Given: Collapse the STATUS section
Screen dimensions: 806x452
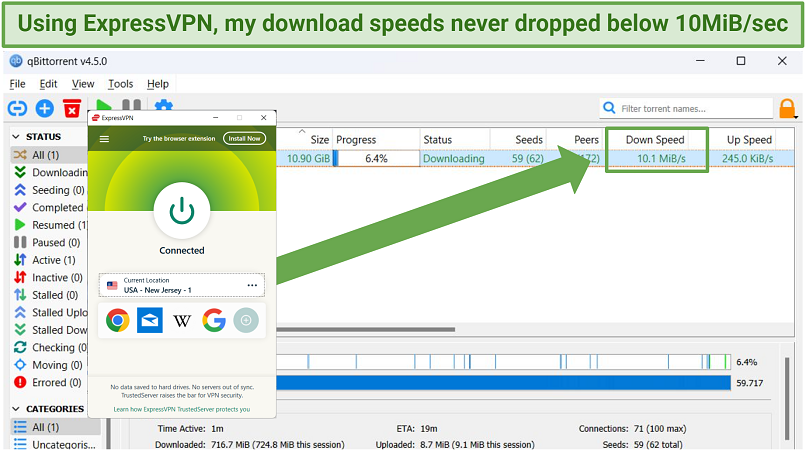Looking at the screenshot, I should [x=16, y=137].
